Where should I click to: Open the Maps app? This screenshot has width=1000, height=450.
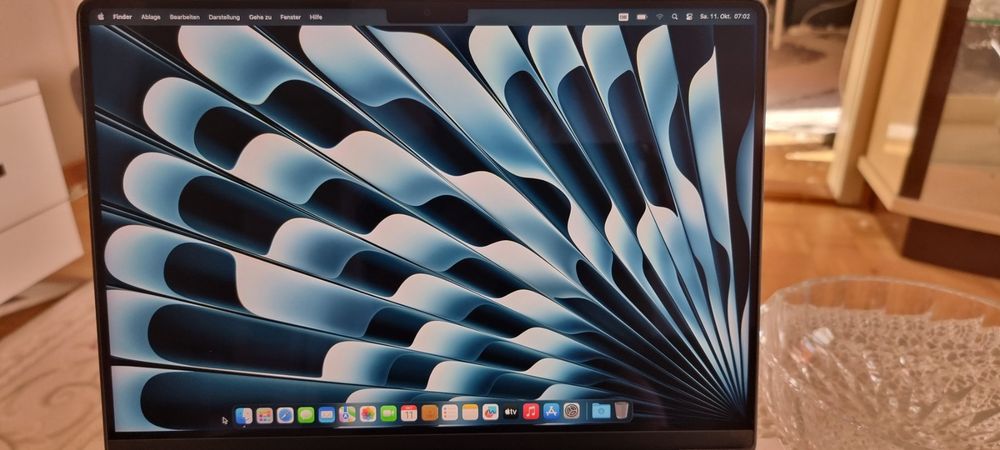tap(347, 414)
